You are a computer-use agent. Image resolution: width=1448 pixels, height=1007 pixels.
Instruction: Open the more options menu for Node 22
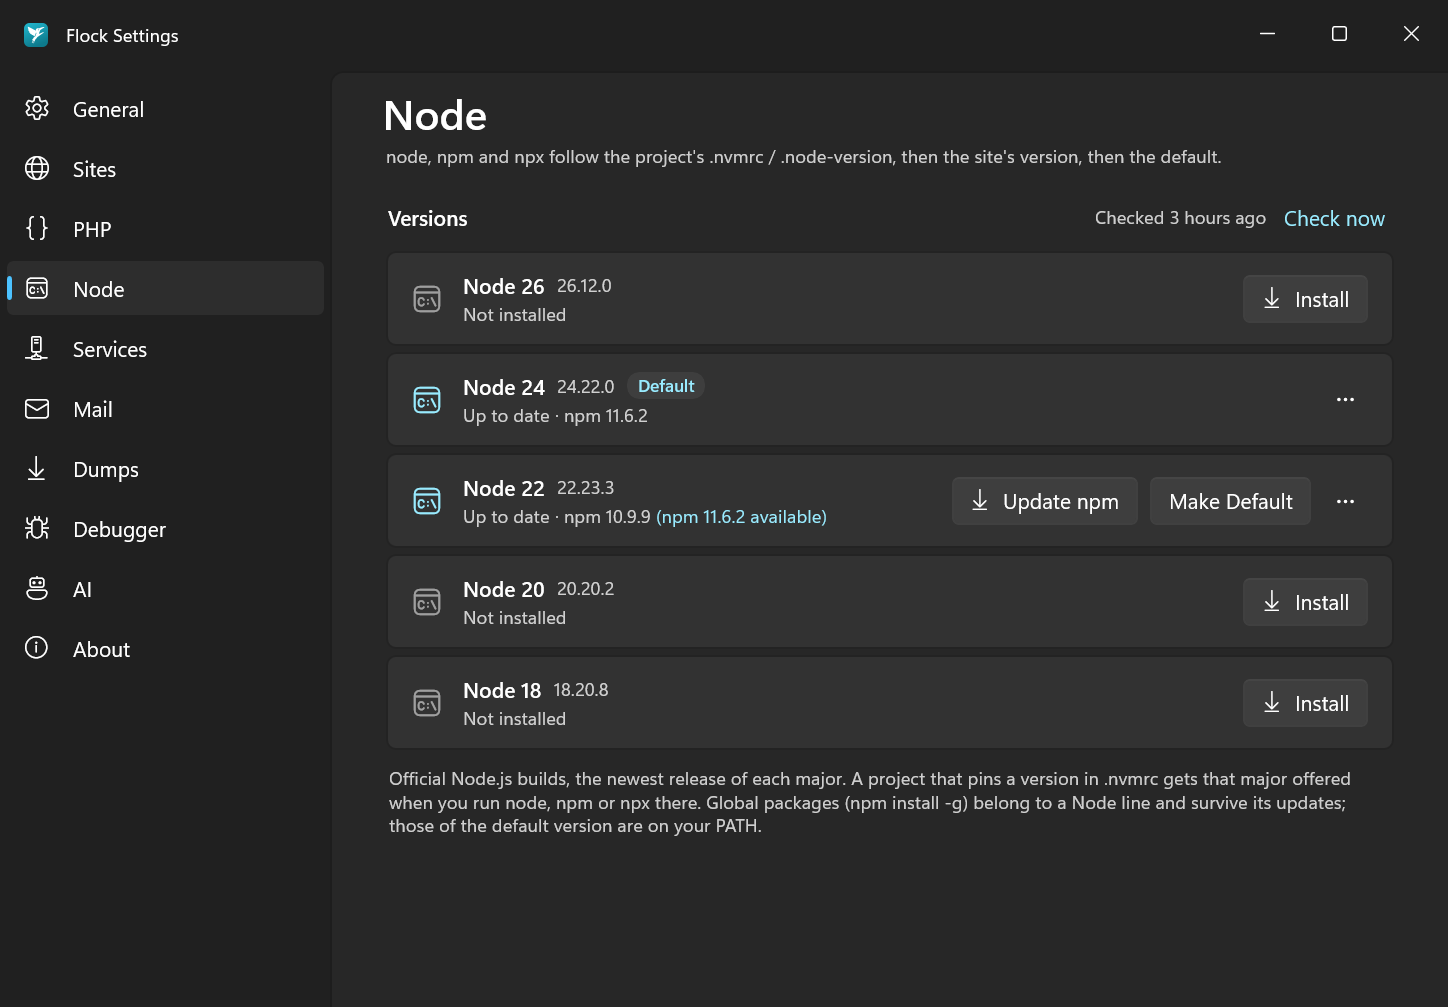pyautogui.click(x=1345, y=501)
